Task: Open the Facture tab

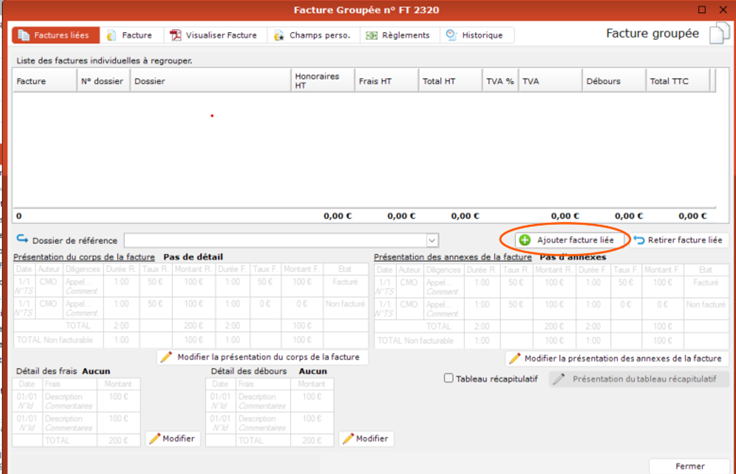Action: (x=129, y=35)
